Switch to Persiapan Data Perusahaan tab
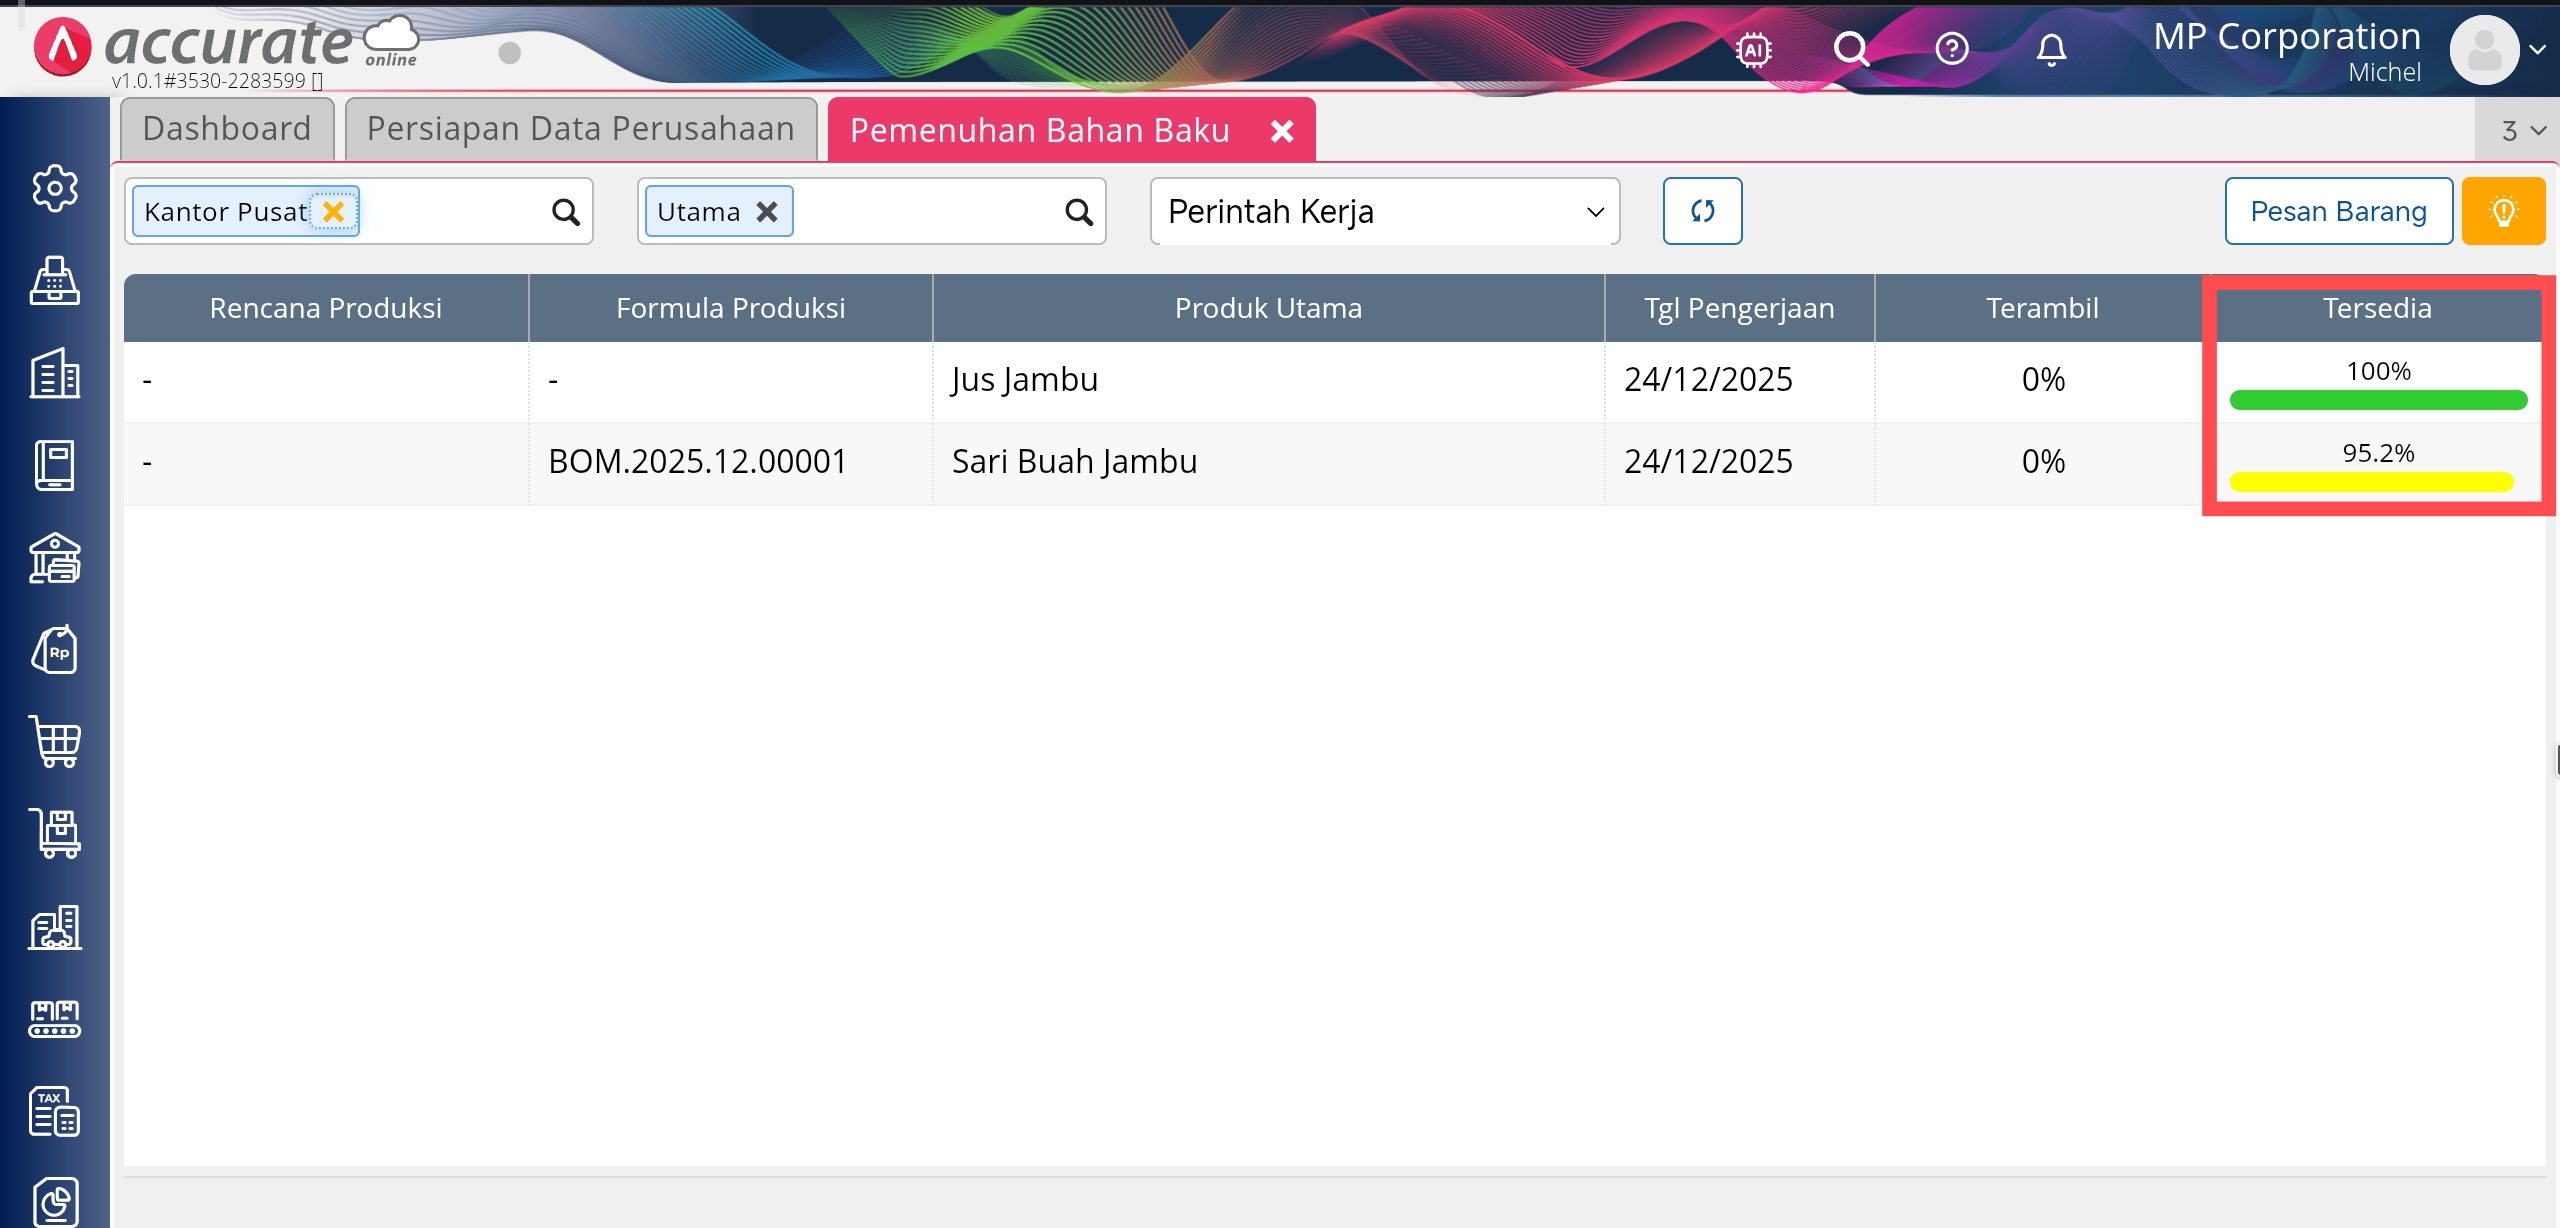This screenshot has height=1228, width=2560. 580,129
